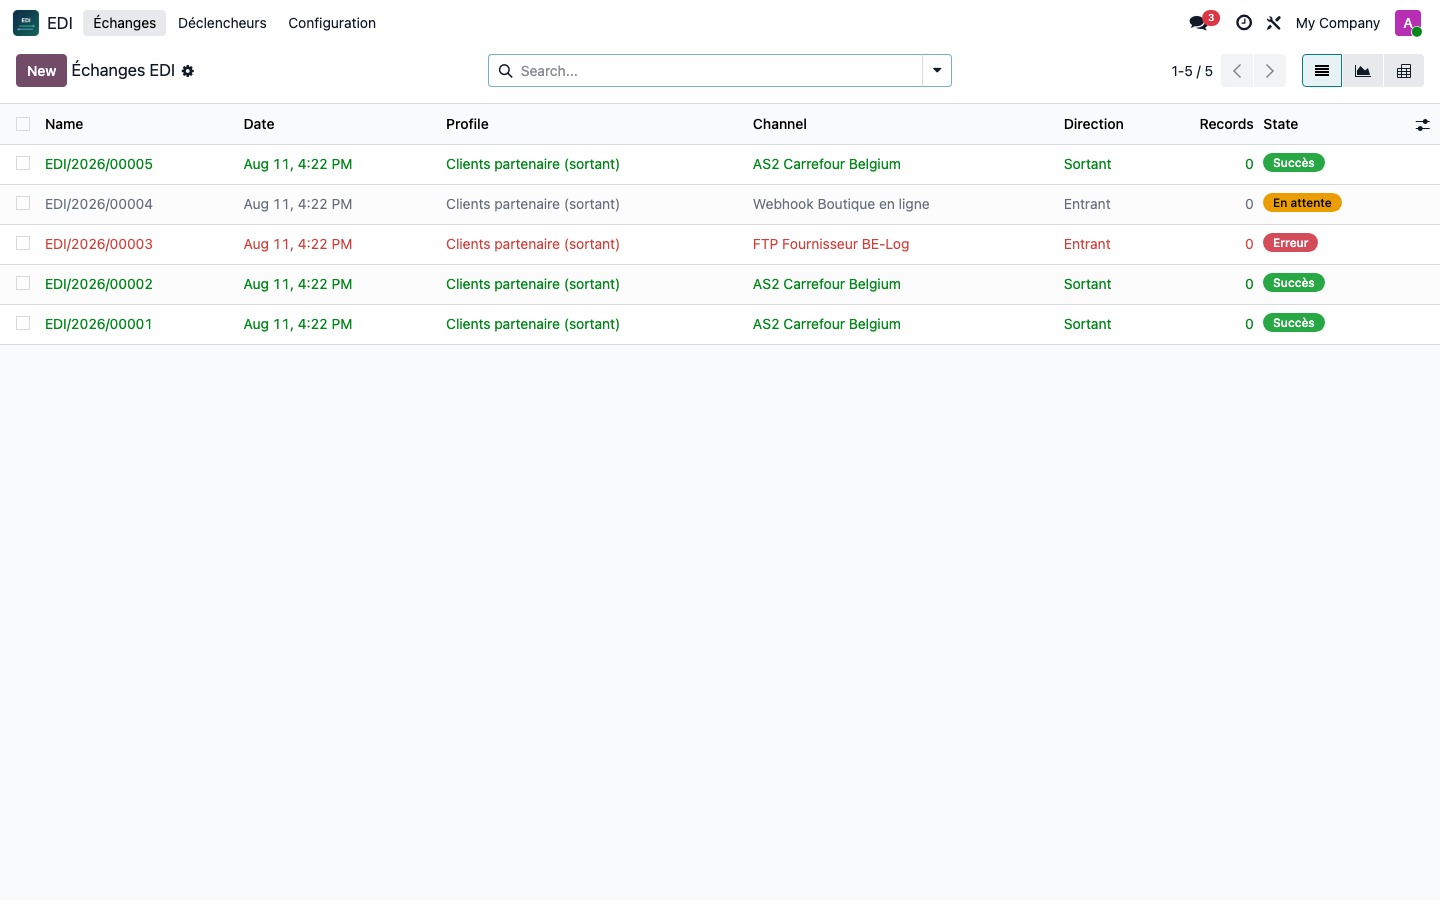Image resolution: width=1440 pixels, height=900 pixels.
Task: Click Entrant direction in row EDI/2026/00004
Action: click(1087, 204)
